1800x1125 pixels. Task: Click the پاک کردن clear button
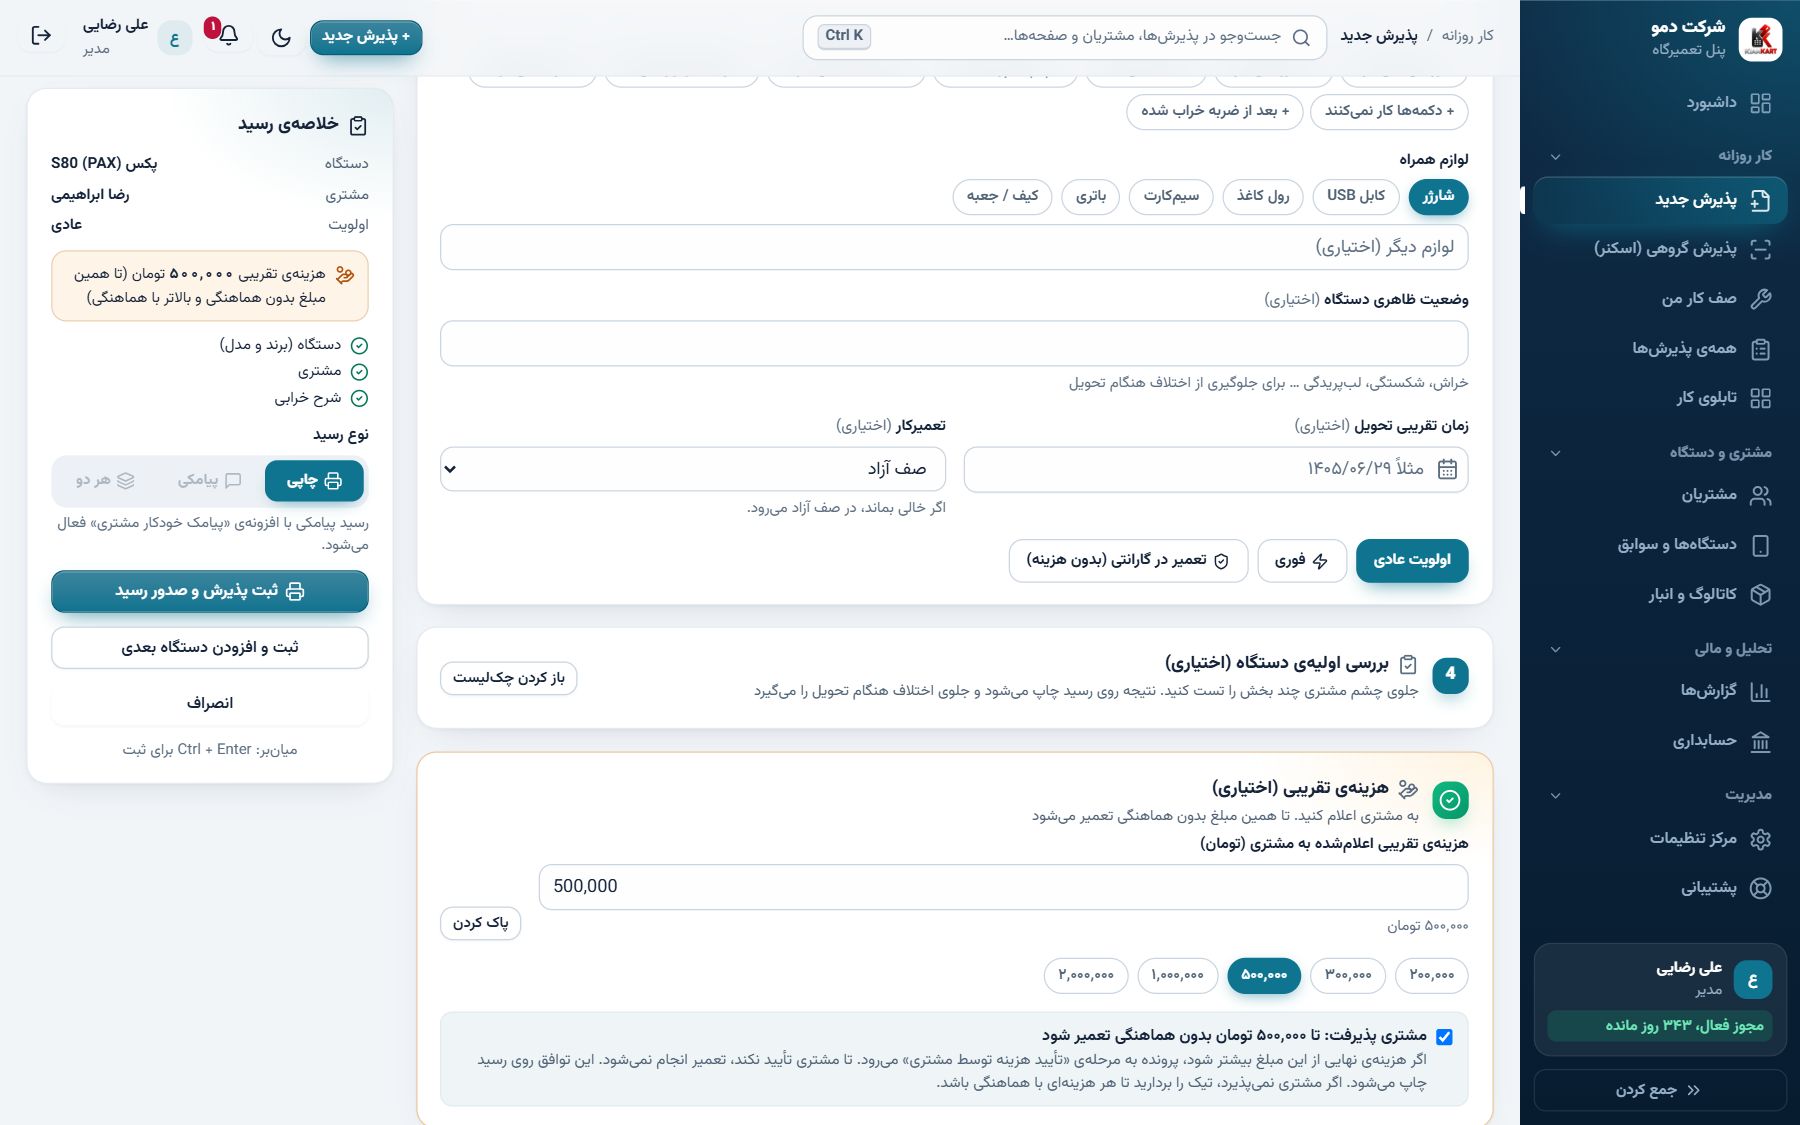click(x=481, y=923)
